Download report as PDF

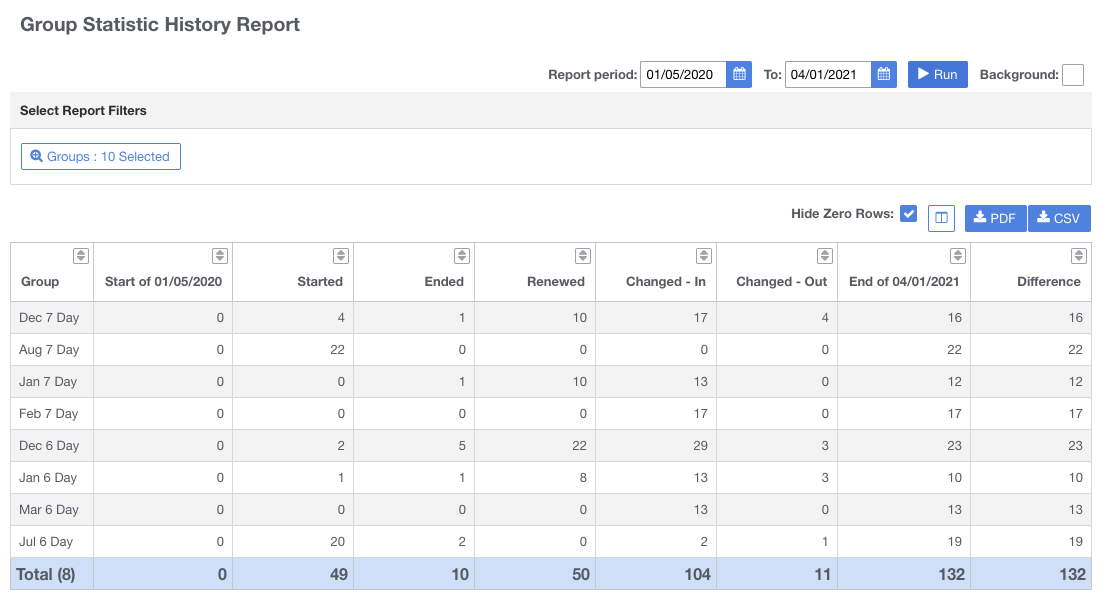tap(995, 218)
